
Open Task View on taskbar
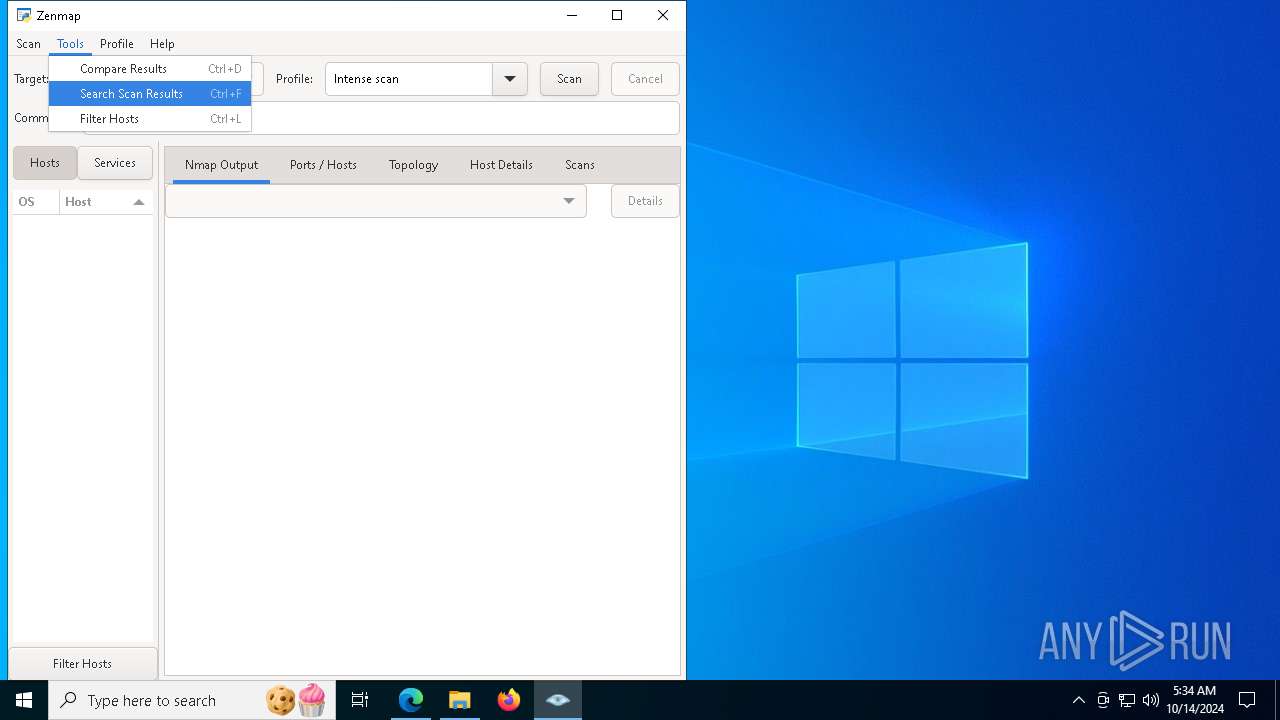click(360, 700)
